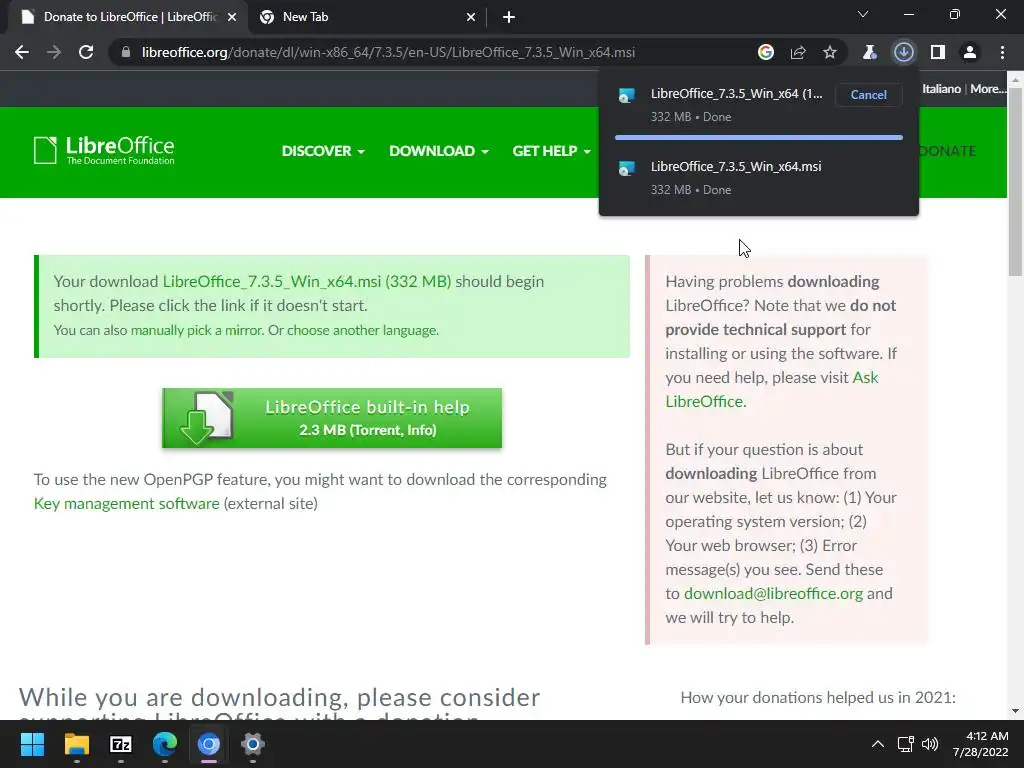Open Windows Start menu
Viewport: 1024px width, 768px height.
[32, 744]
